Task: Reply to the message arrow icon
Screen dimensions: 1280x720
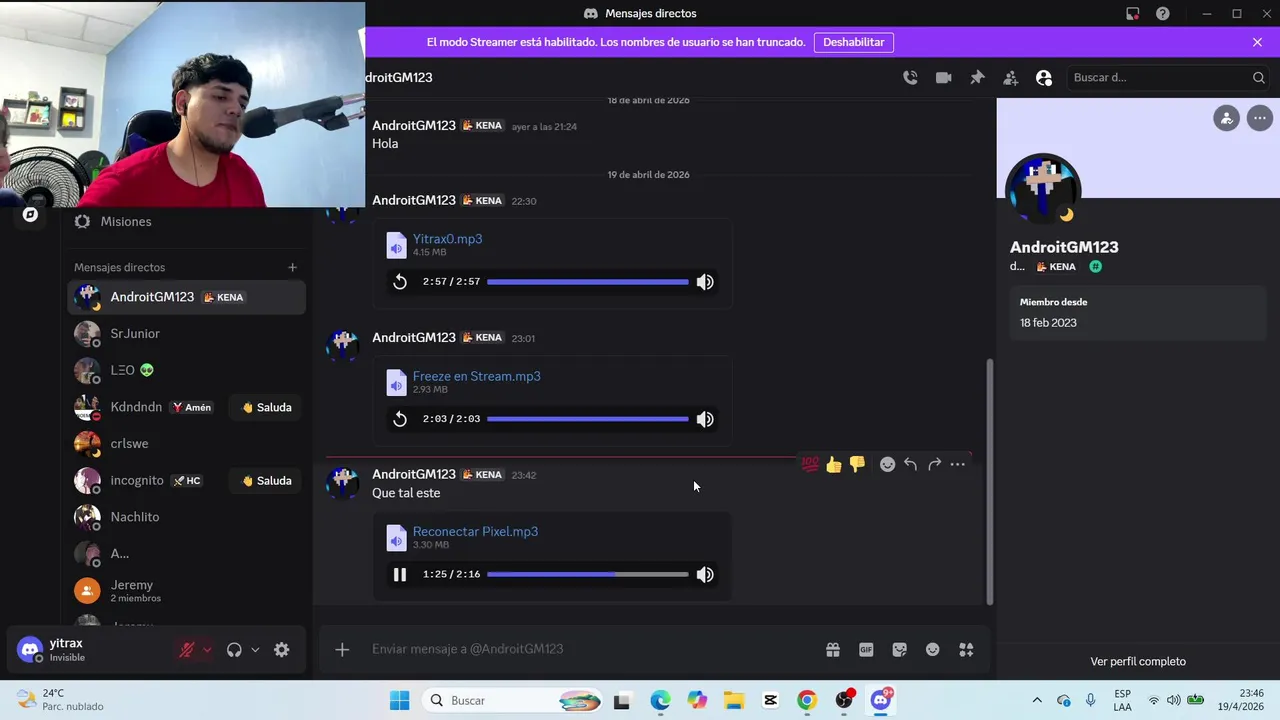Action: coord(910,464)
